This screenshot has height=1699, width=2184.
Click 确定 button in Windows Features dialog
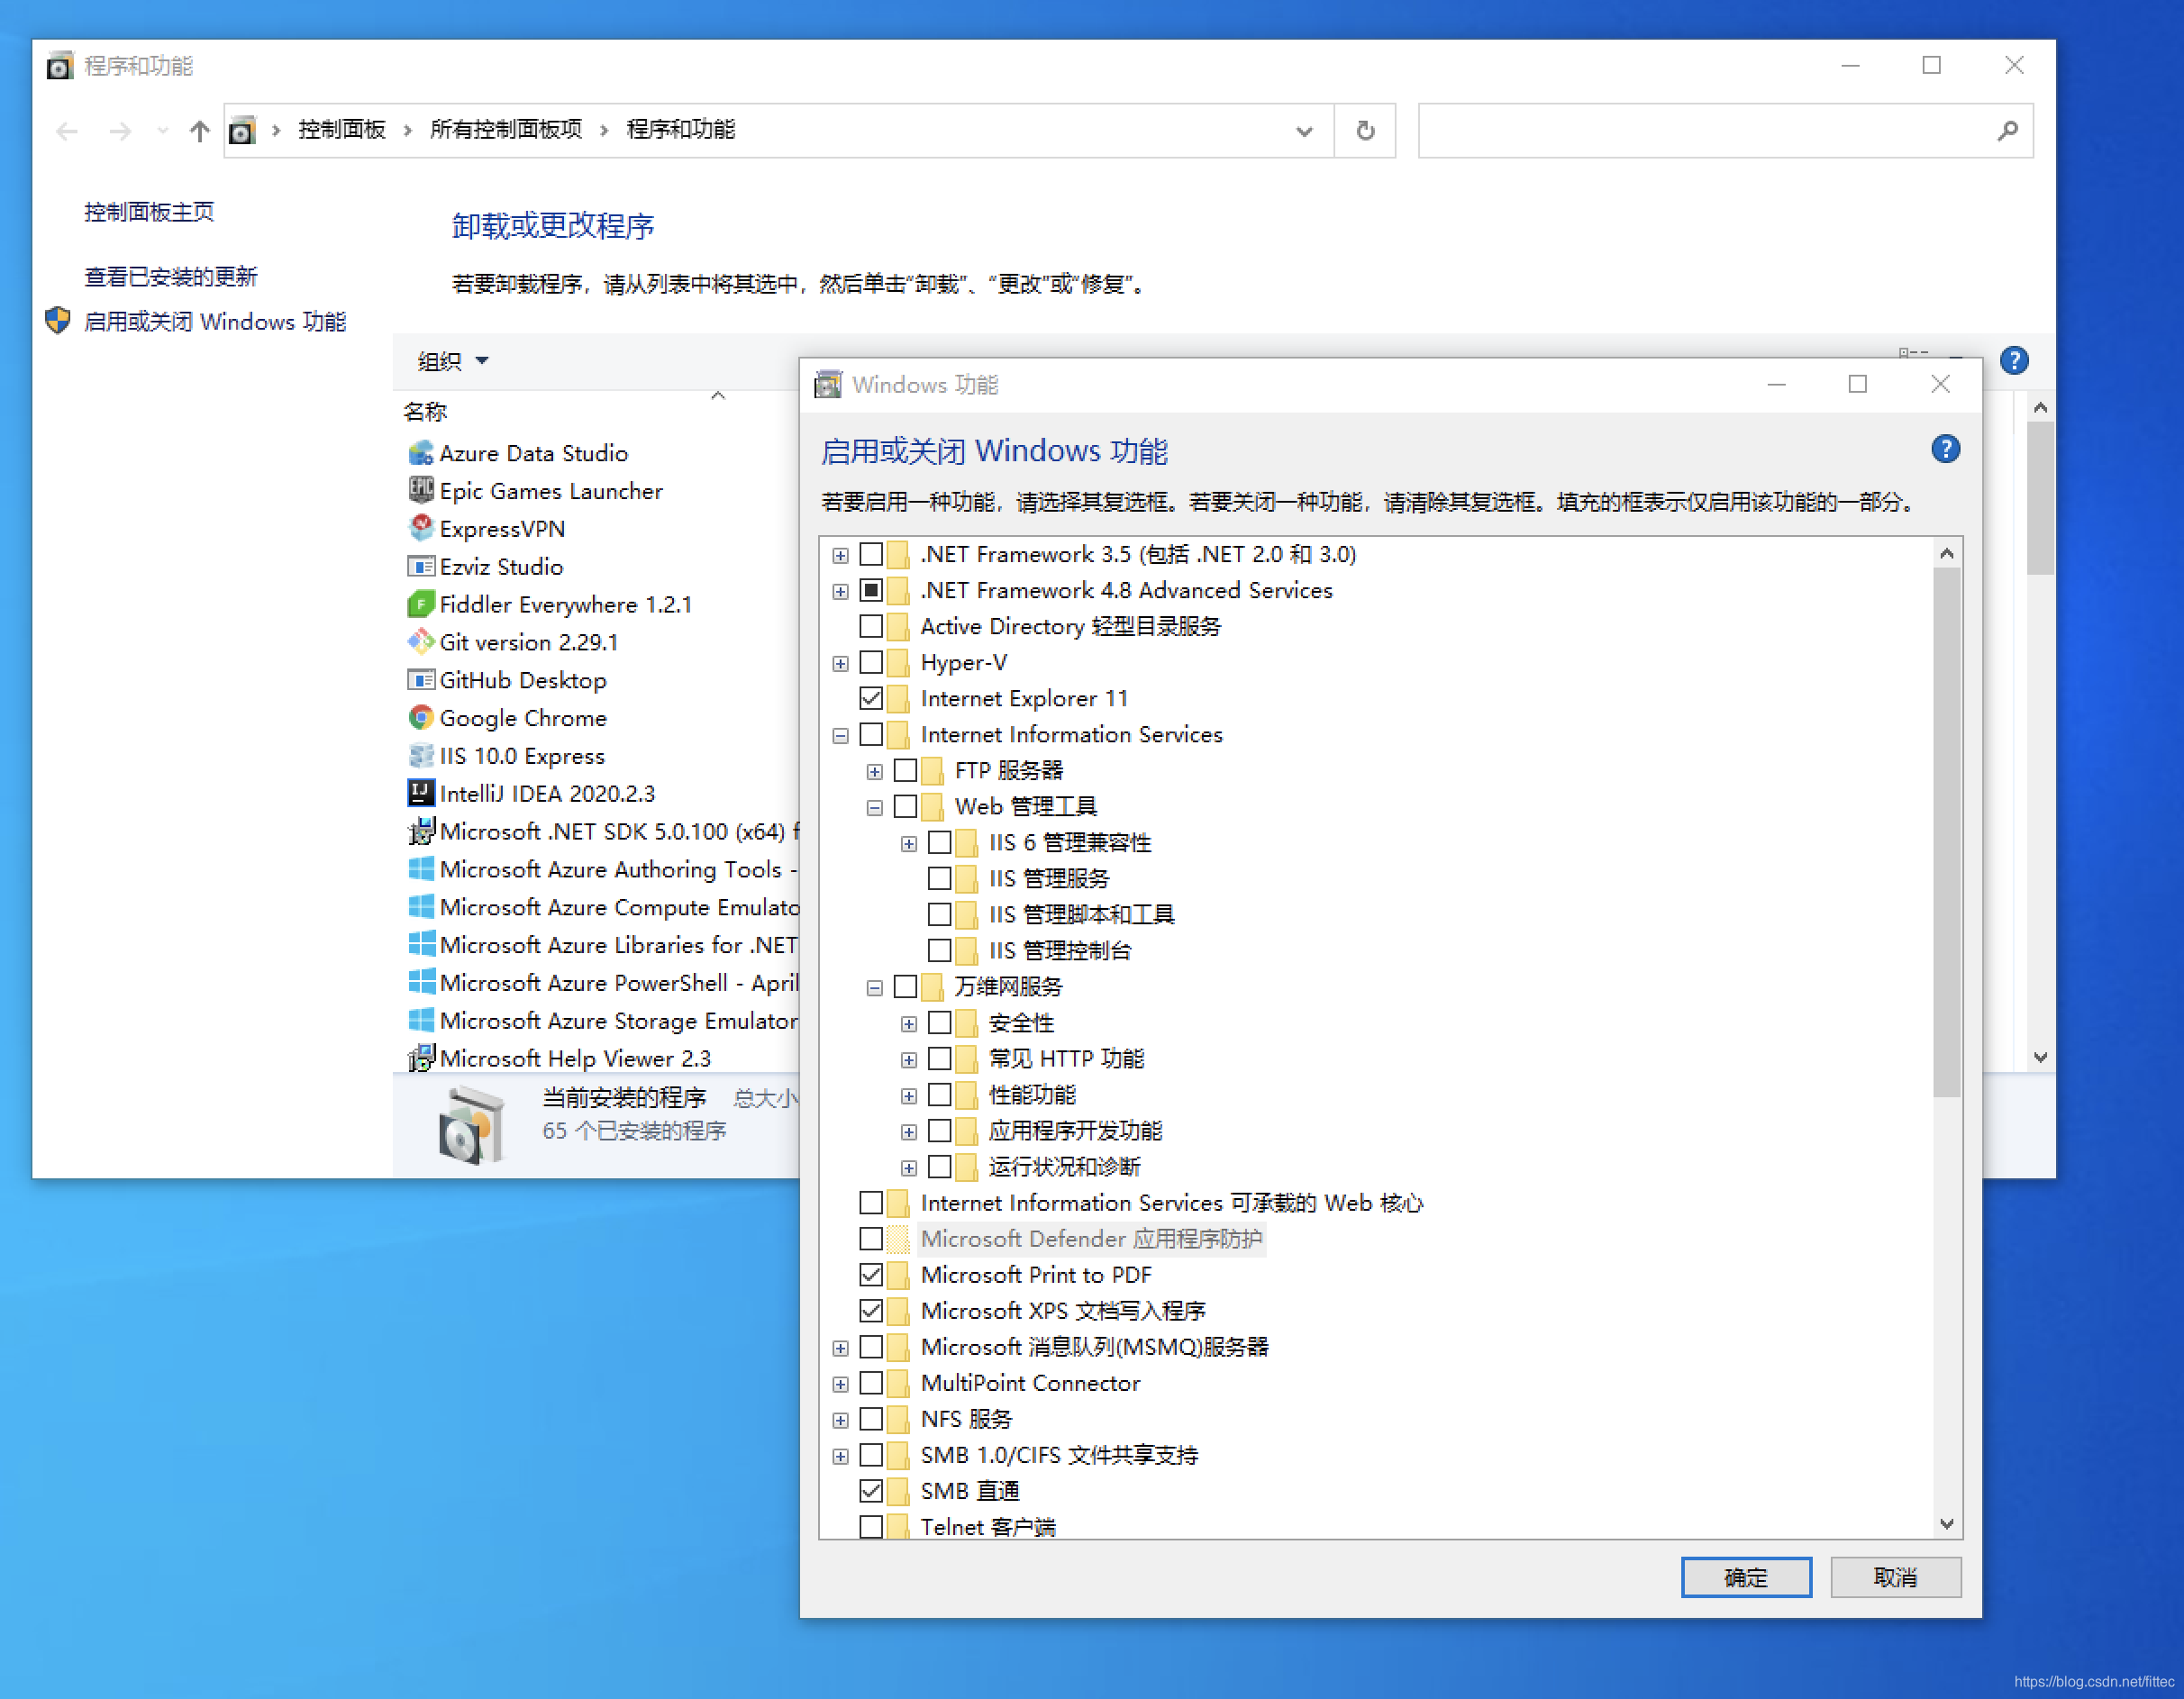[1746, 1577]
